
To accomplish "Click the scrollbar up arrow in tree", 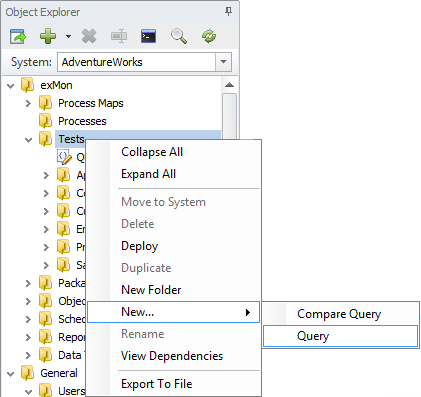I will pyautogui.click(x=229, y=85).
